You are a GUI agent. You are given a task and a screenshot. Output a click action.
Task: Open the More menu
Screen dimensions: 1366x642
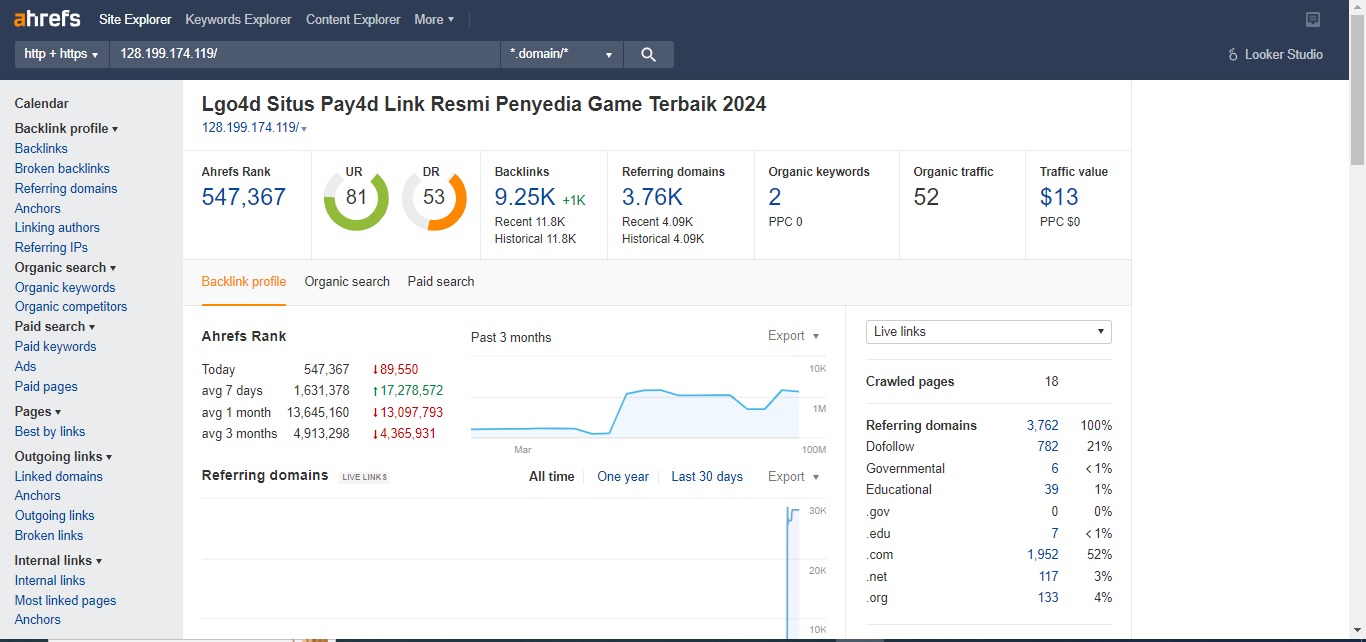click(434, 20)
